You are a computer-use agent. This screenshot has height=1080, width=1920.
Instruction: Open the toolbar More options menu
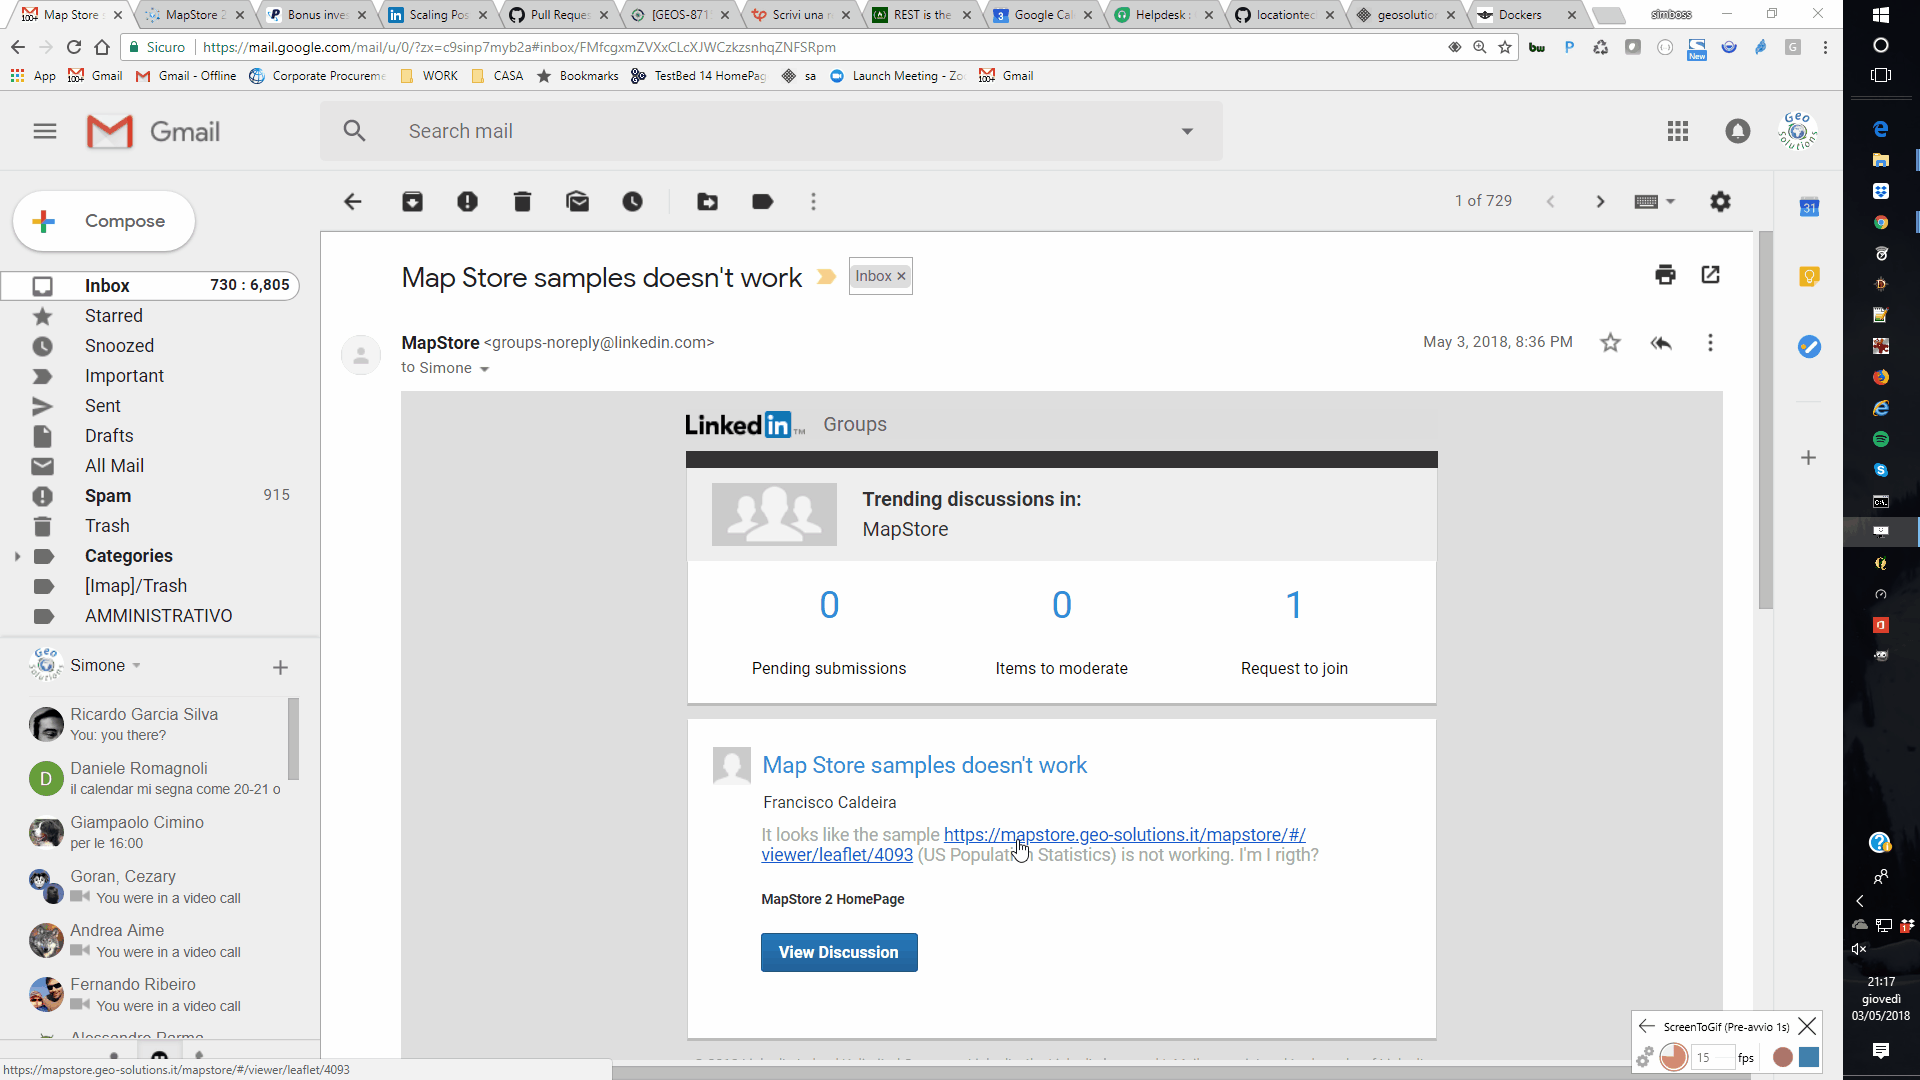point(814,202)
